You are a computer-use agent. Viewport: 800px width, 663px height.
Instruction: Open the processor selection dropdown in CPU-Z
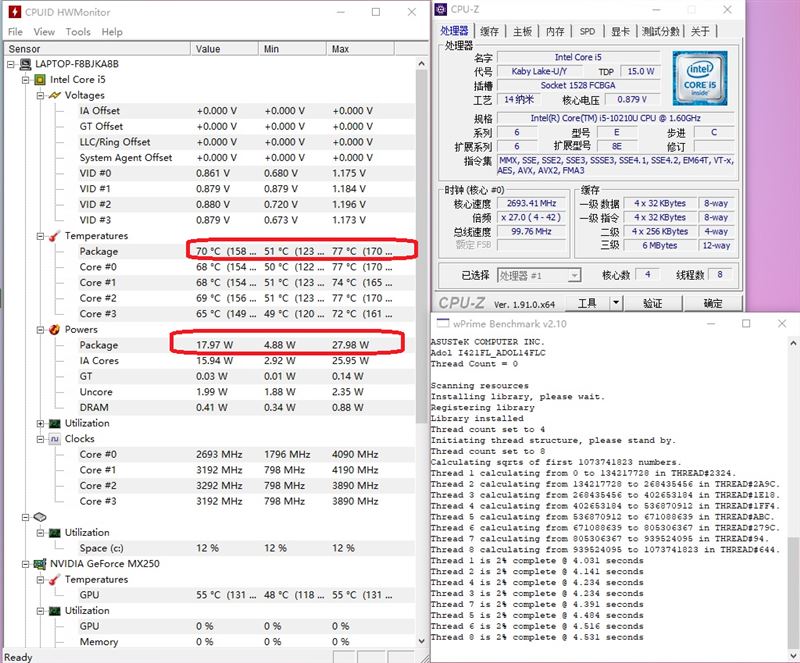coord(574,276)
